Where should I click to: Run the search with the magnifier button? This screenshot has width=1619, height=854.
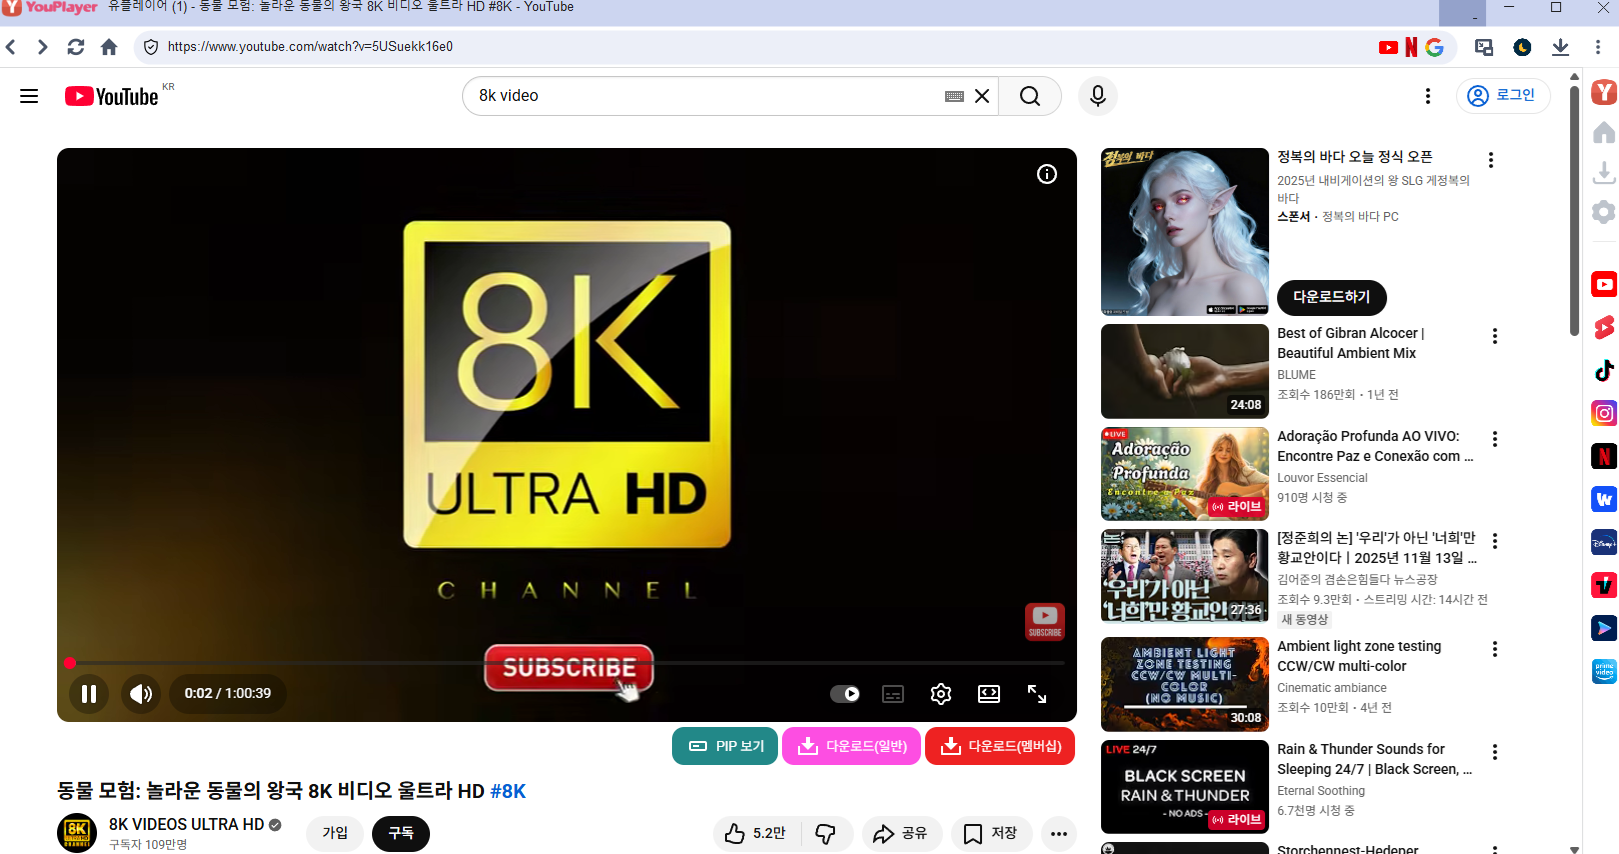coord(1030,96)
